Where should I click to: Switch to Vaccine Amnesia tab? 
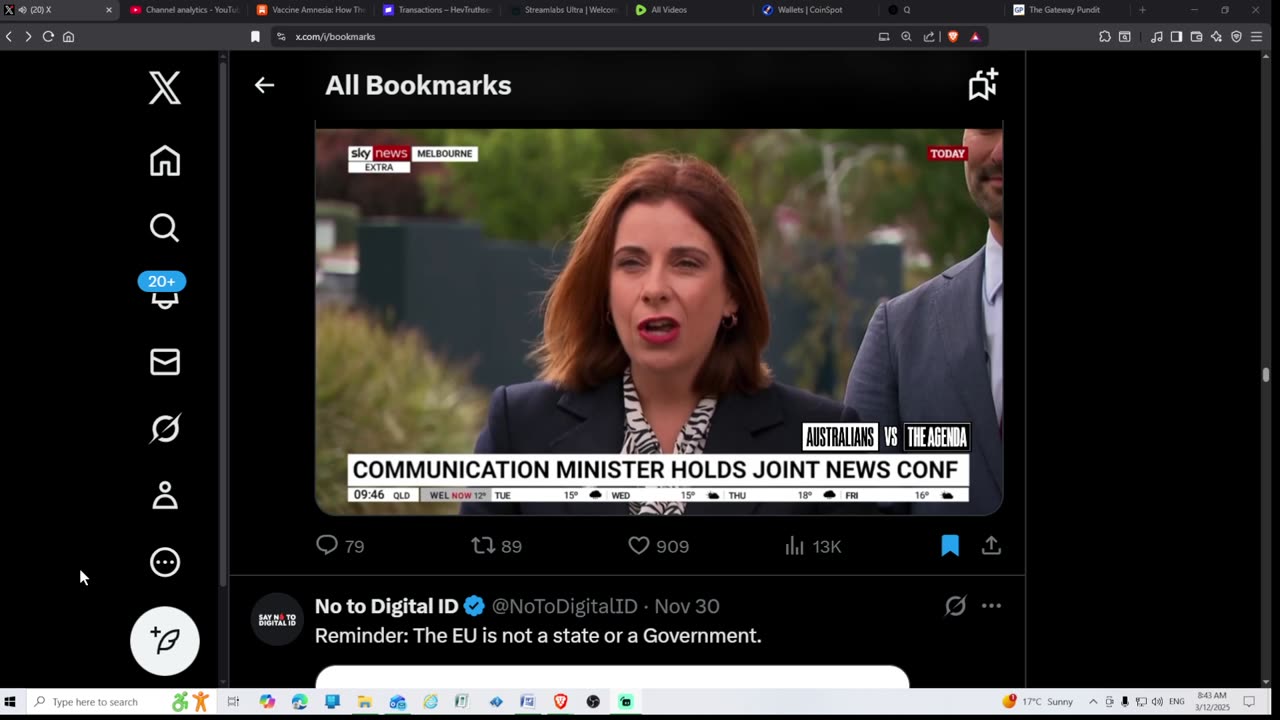point(311,10)
